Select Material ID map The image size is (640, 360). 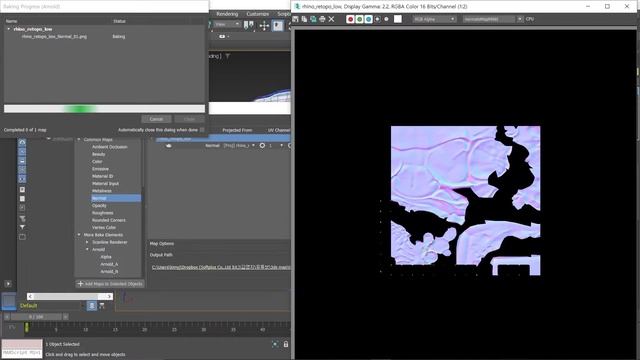(102, 176)
